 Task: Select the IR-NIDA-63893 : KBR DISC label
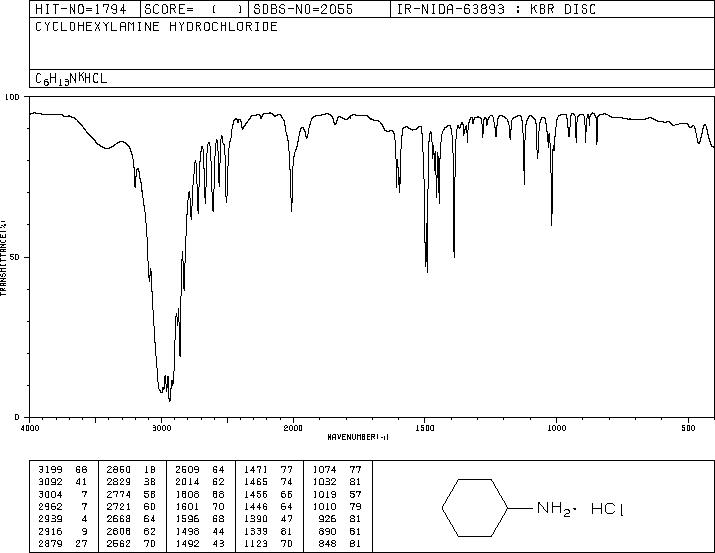pos(497,9)
